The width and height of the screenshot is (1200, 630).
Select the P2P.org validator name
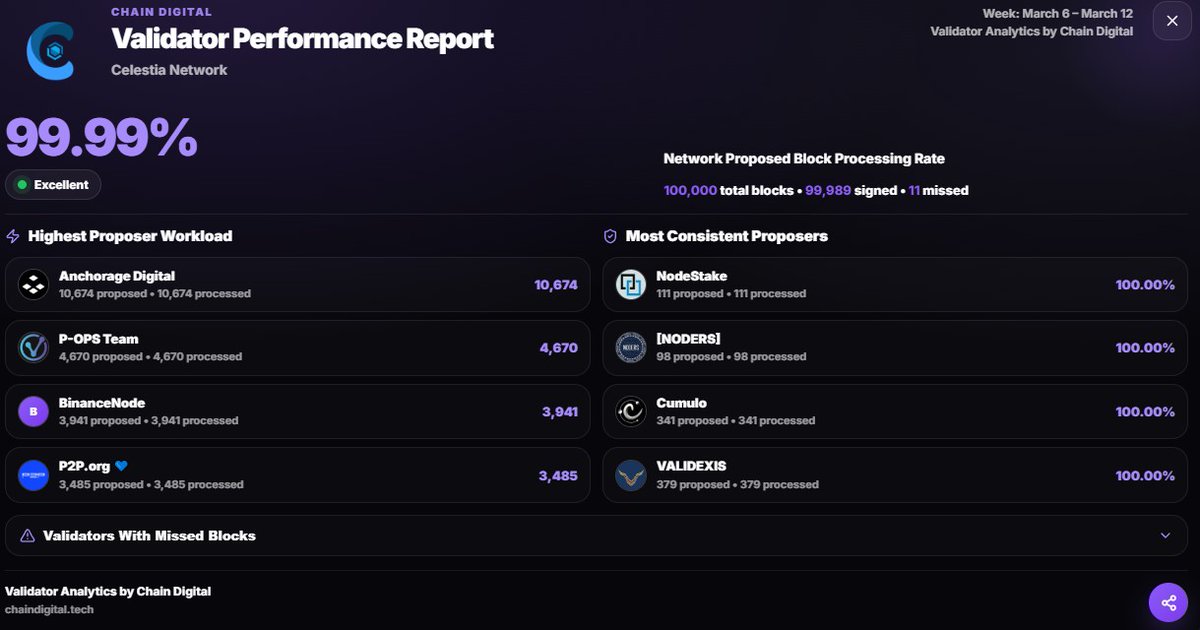tap(84, 466)
